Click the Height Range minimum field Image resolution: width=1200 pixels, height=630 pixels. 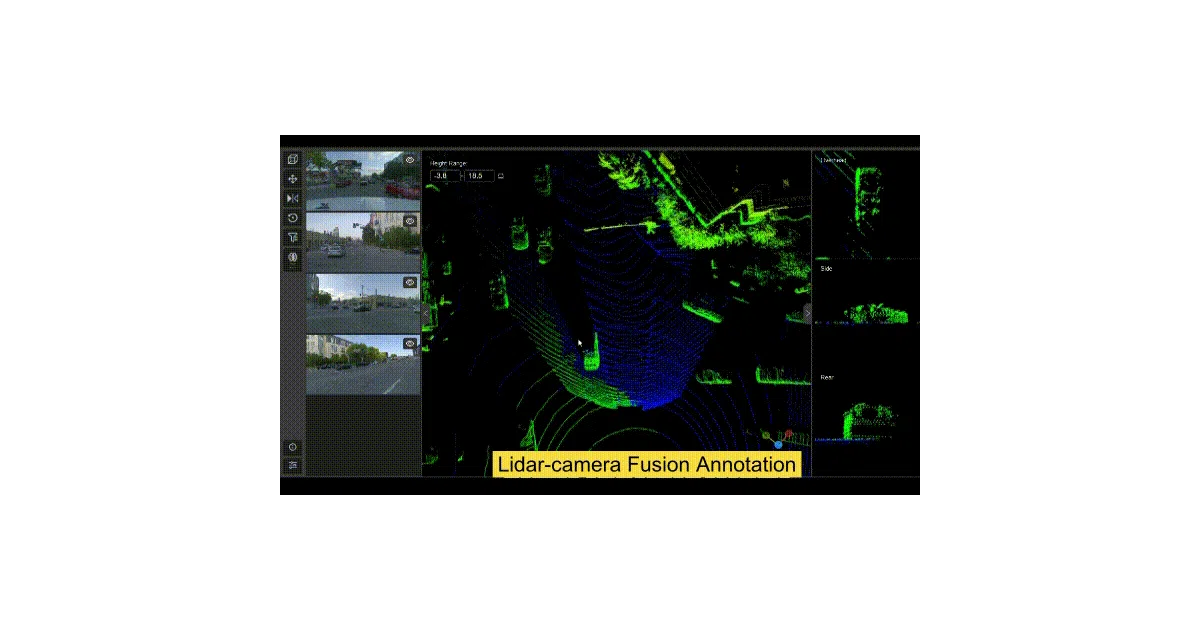pyautogui.click(x=445, y=176)
